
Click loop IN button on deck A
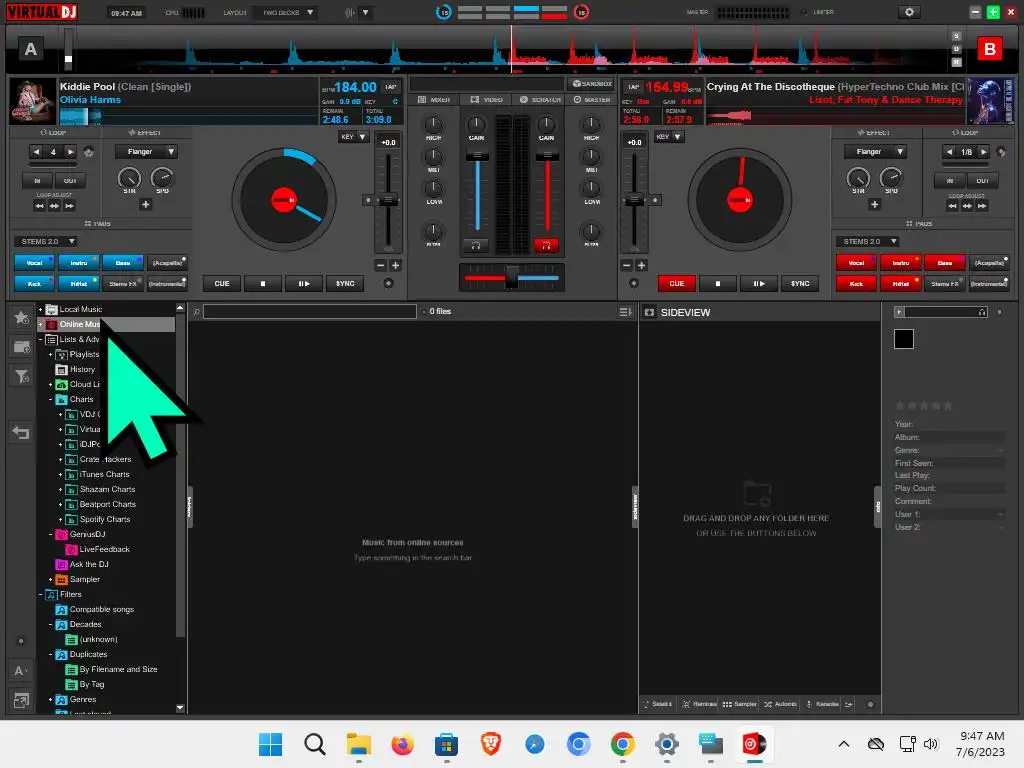click(x=37, y=181)
